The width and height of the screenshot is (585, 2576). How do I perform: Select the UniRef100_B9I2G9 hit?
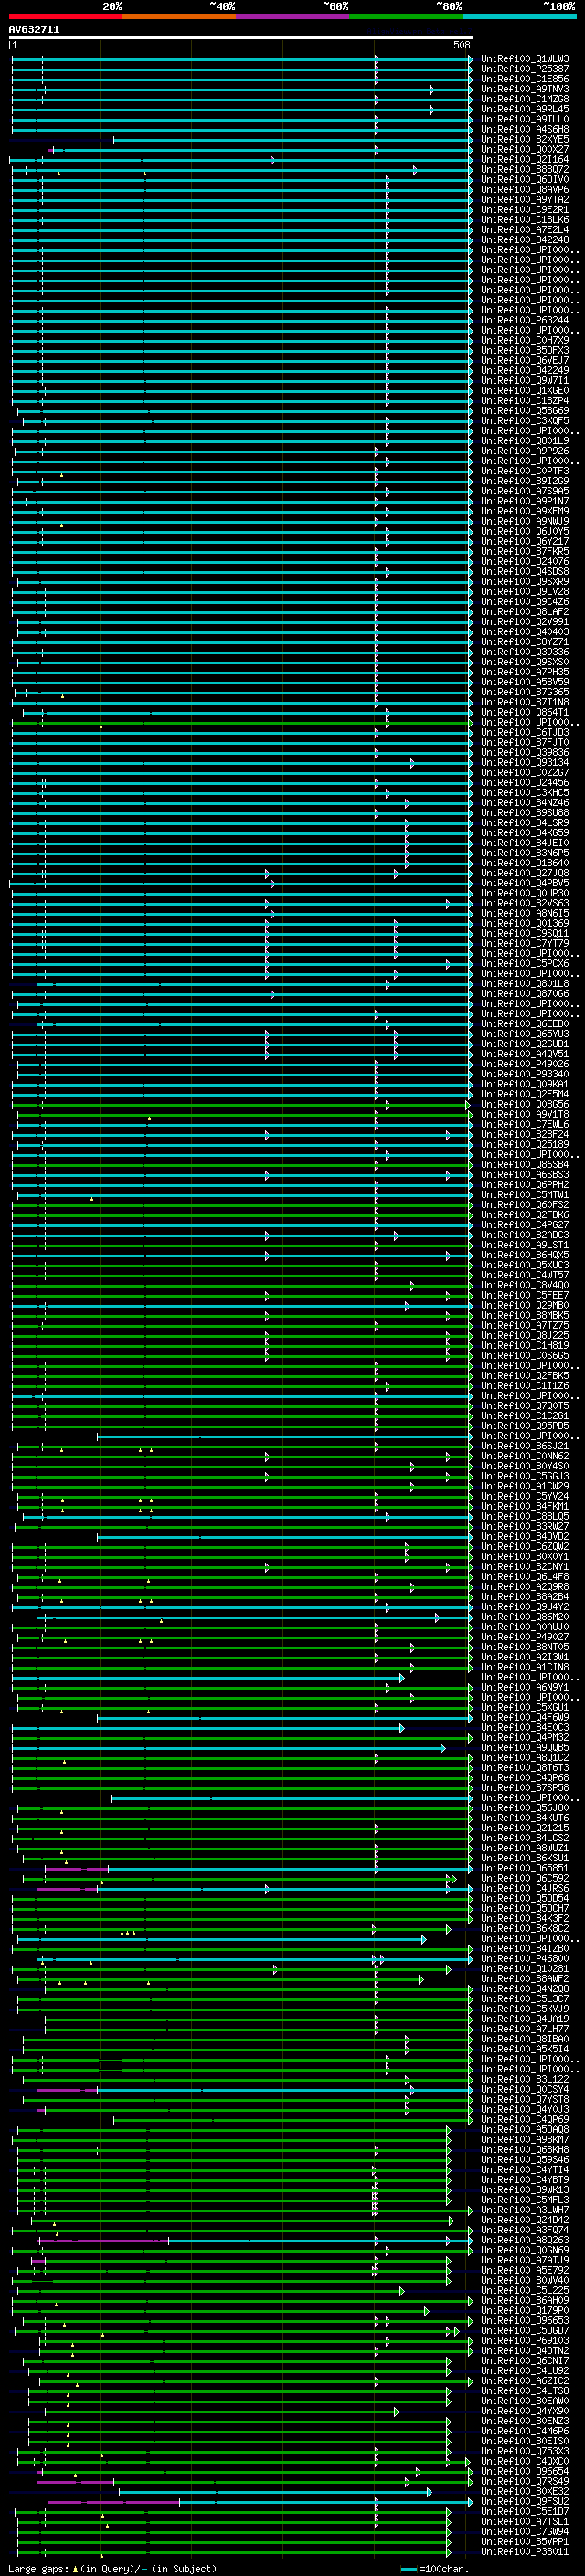525,481
